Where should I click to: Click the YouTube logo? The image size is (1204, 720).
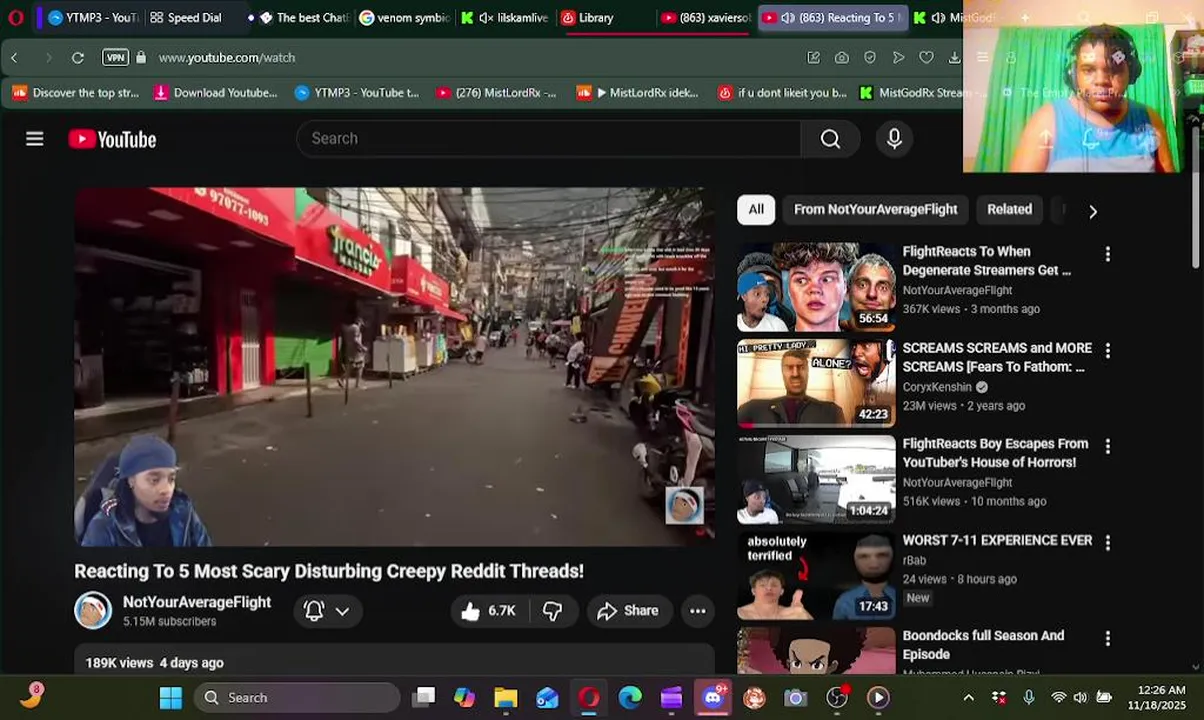(x=112, y=139)
